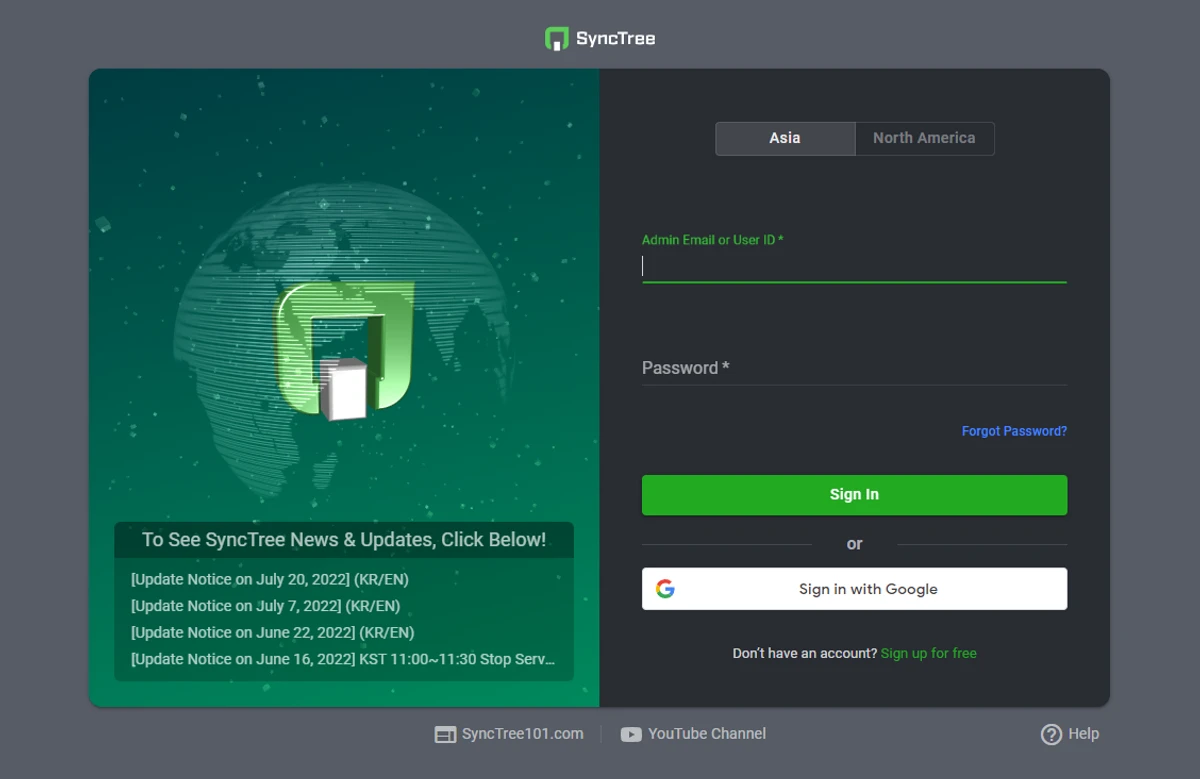1200x779 pixels.
Task: Focus the Admin Email or User ID field
Action: click(x=854, y=266)
